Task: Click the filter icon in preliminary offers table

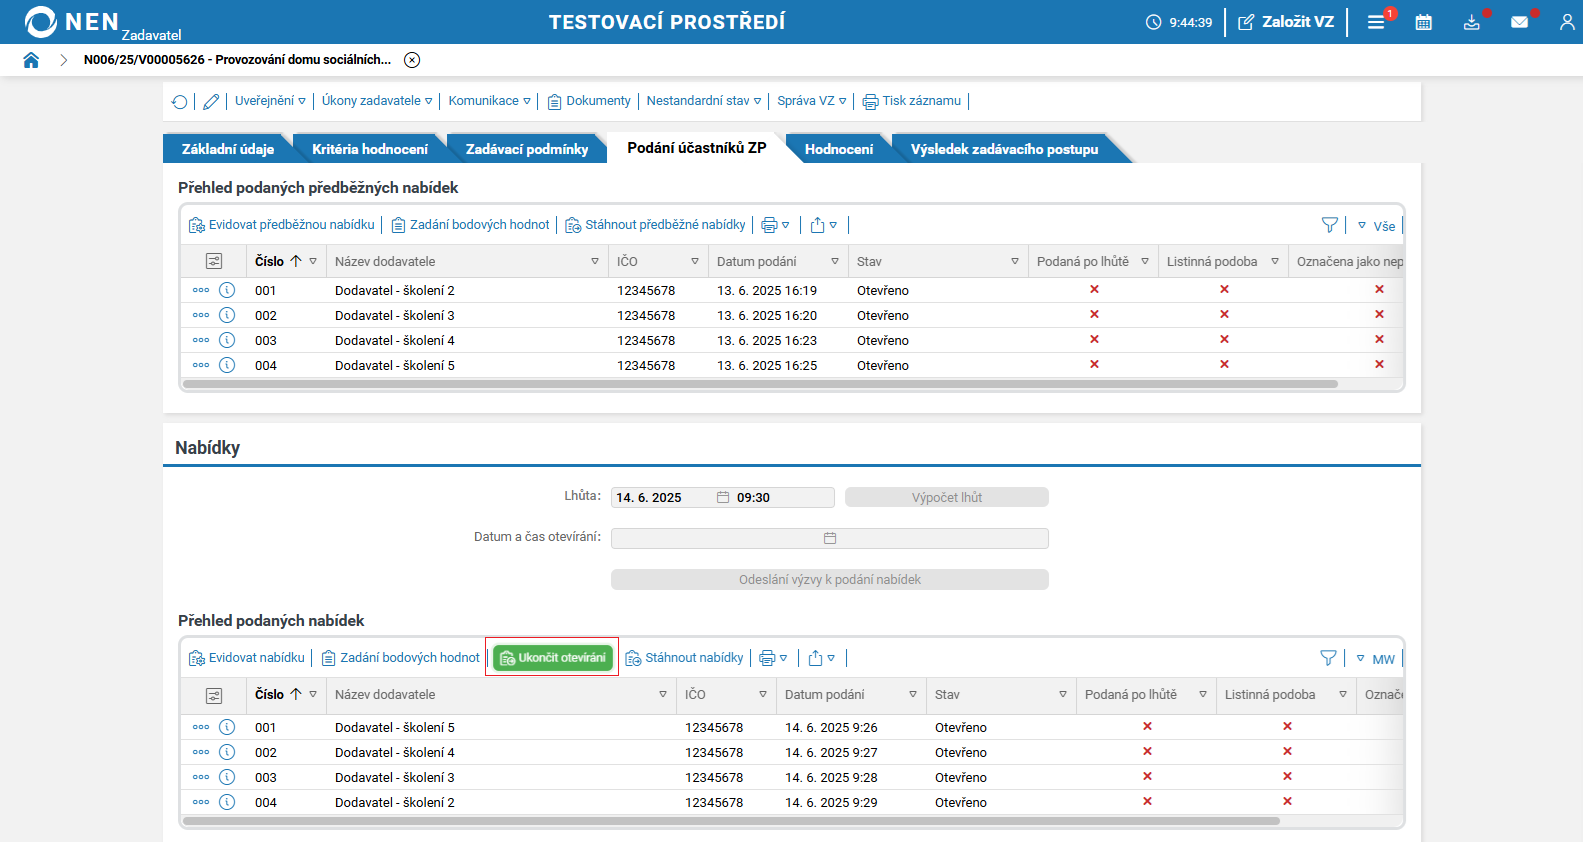Action: (1329, 225)
